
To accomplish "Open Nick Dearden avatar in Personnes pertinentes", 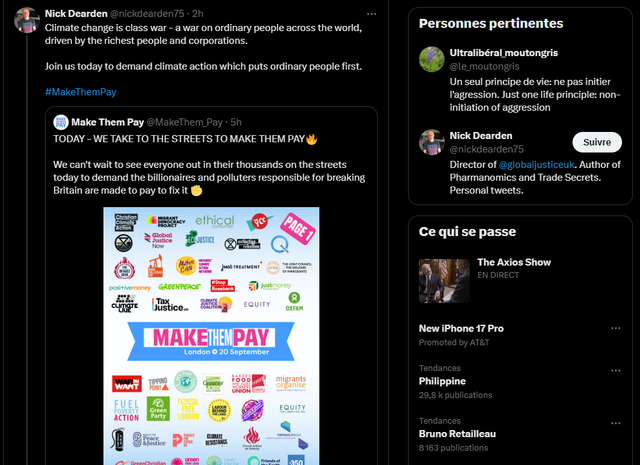I will point(431,142).
